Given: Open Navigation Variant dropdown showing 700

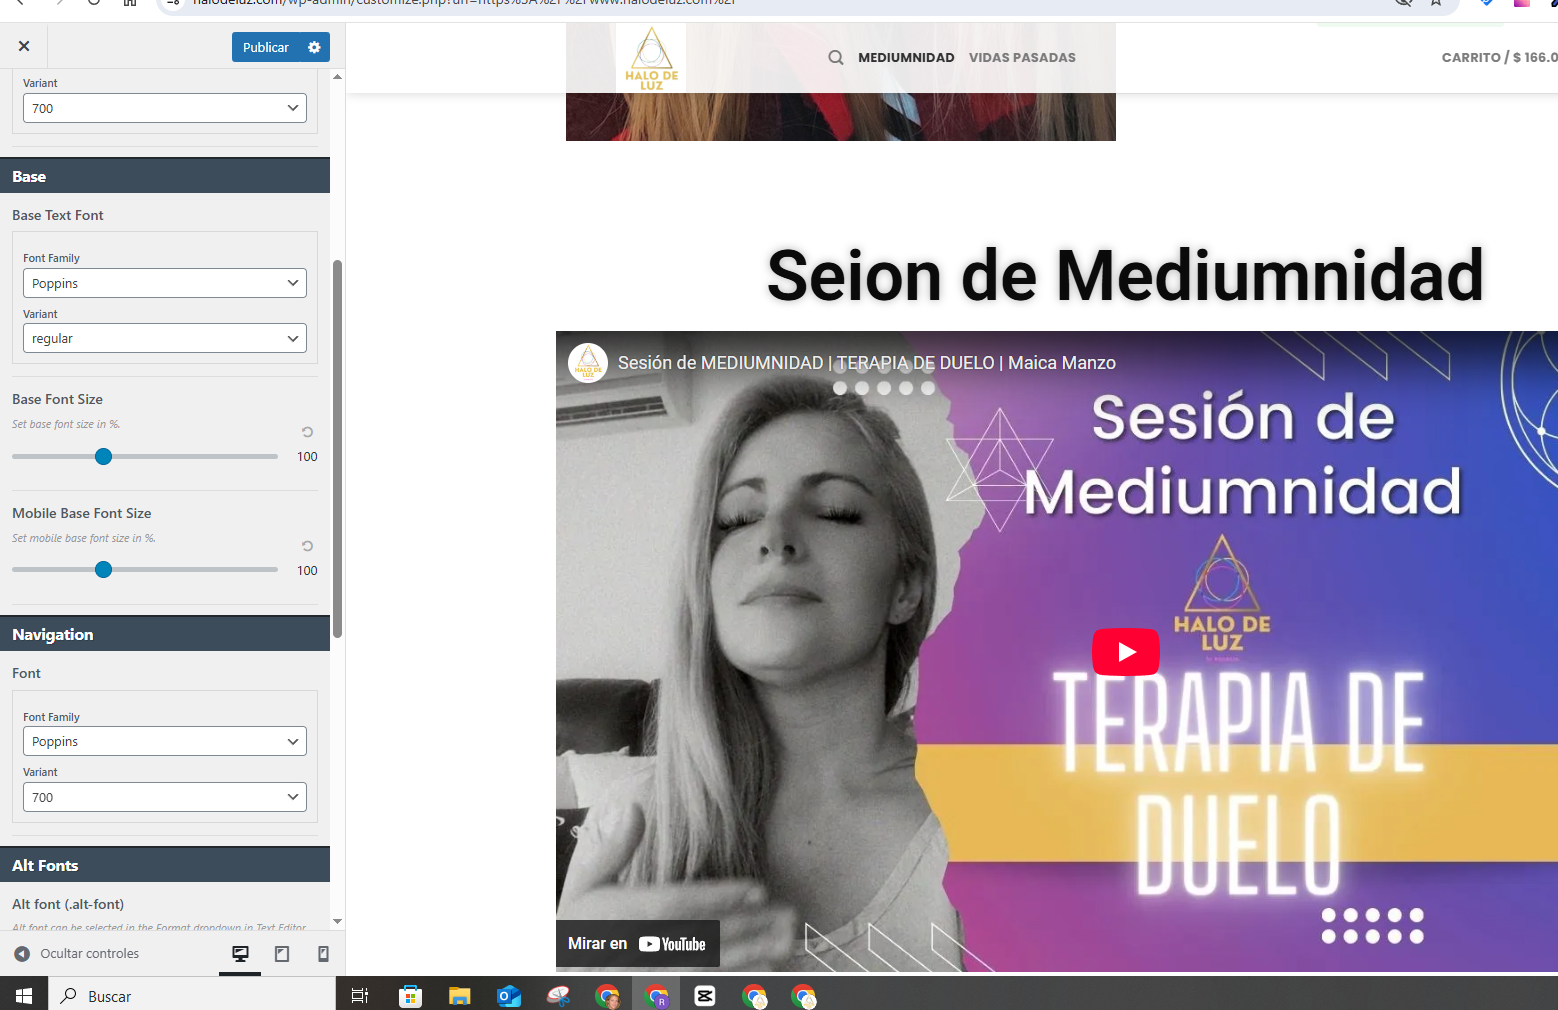Looking at the screenshot, I should click(x=165, y=797).
